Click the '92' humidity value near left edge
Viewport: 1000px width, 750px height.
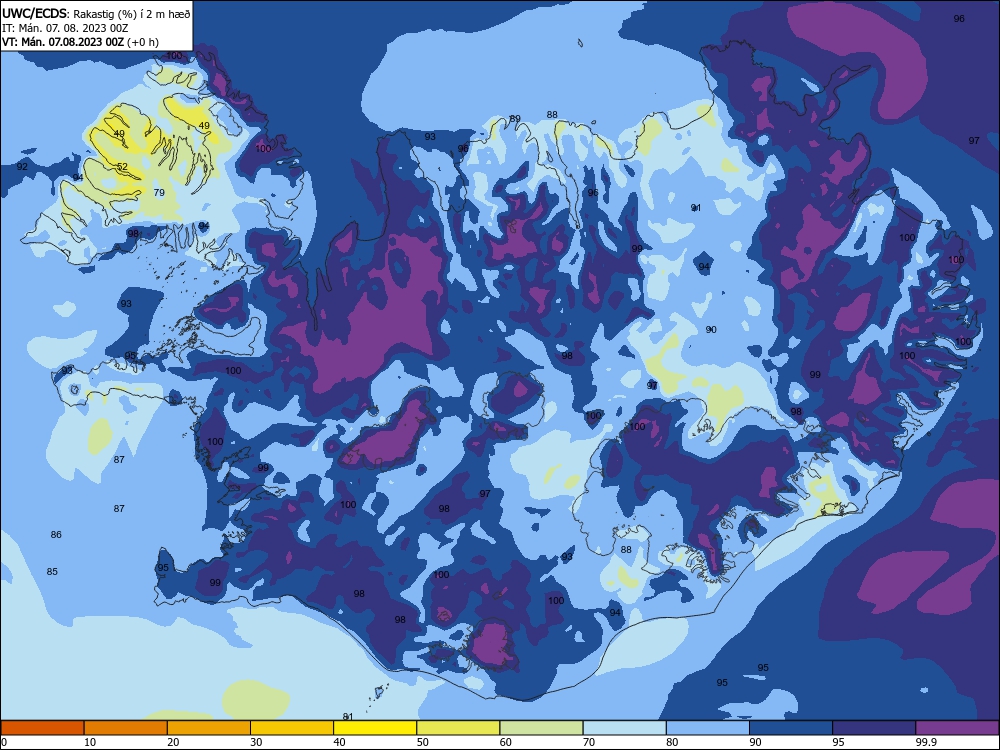click(22, 166)
